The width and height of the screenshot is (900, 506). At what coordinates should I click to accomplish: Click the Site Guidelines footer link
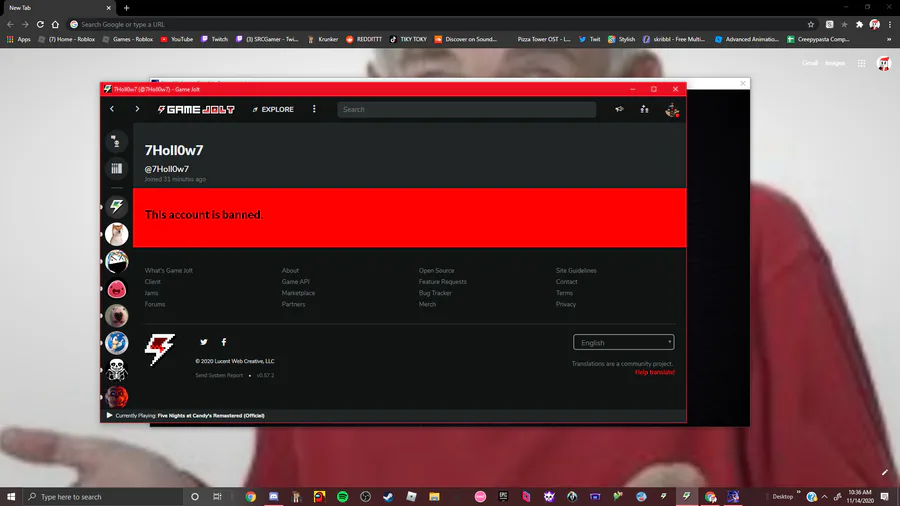coord(576,270)
